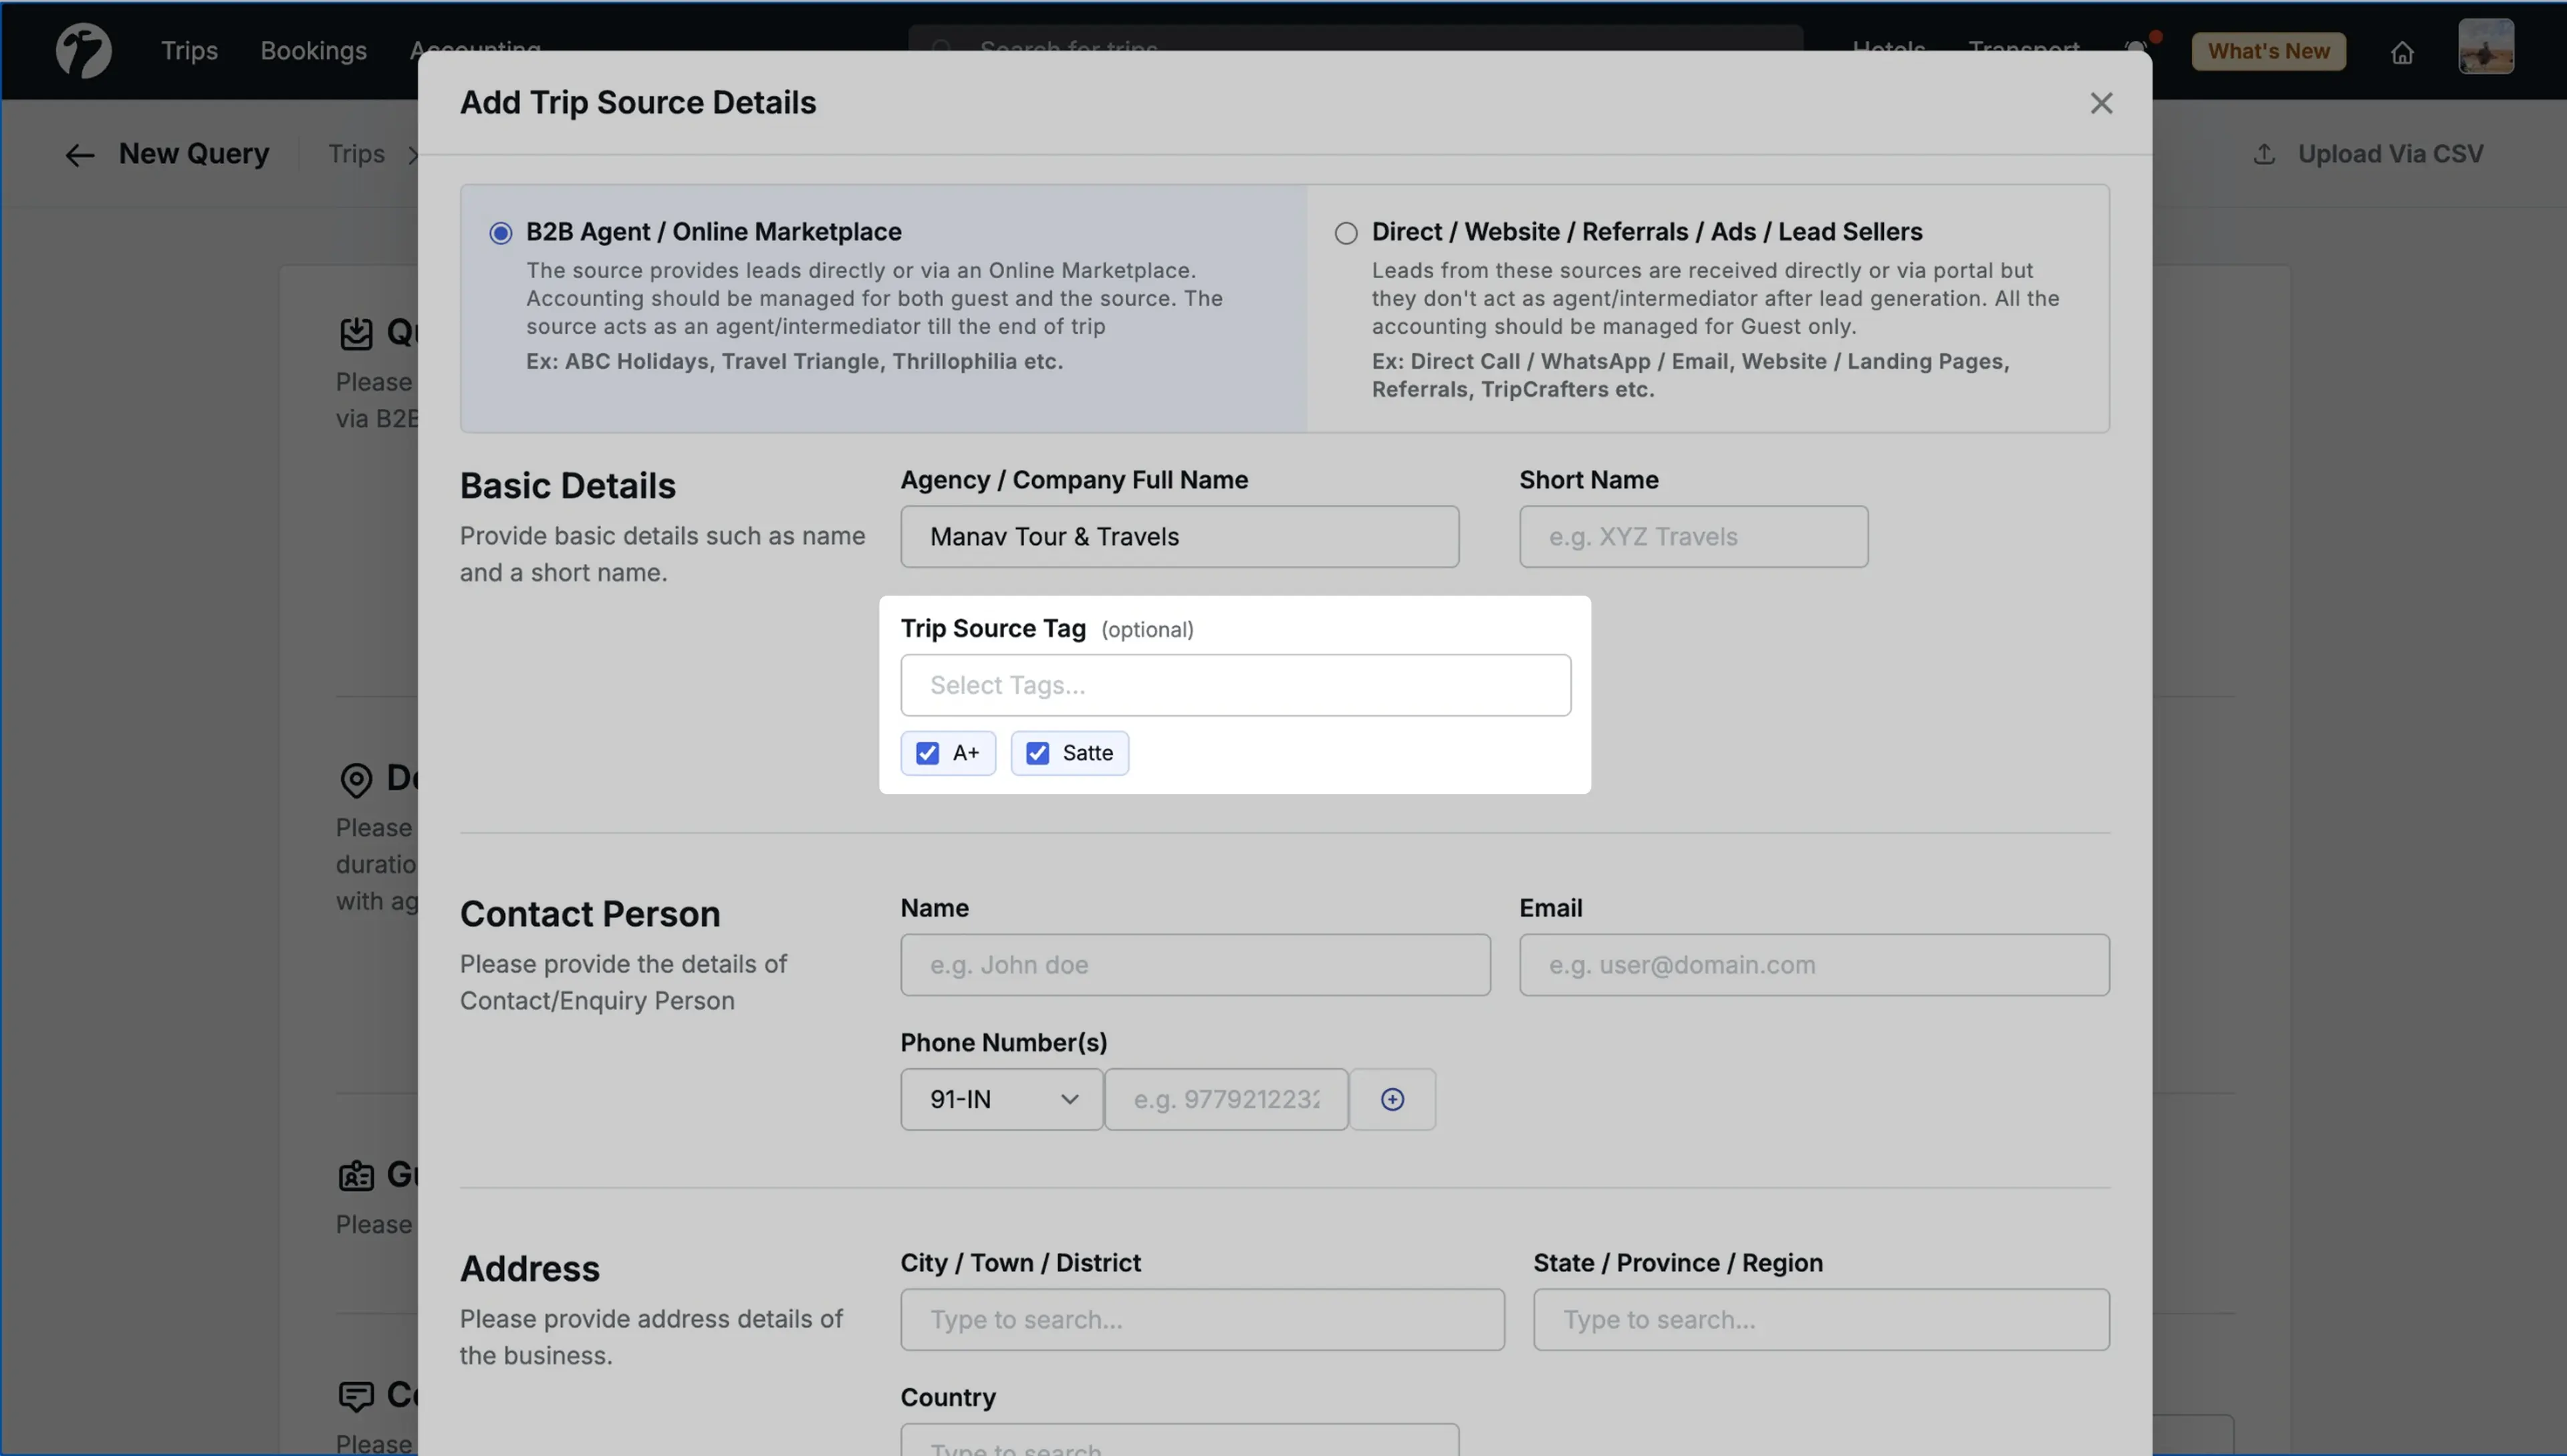Click the app logo in top bar
The height and width of the screenshot is (1456, 2567).
tap(83, 50)
